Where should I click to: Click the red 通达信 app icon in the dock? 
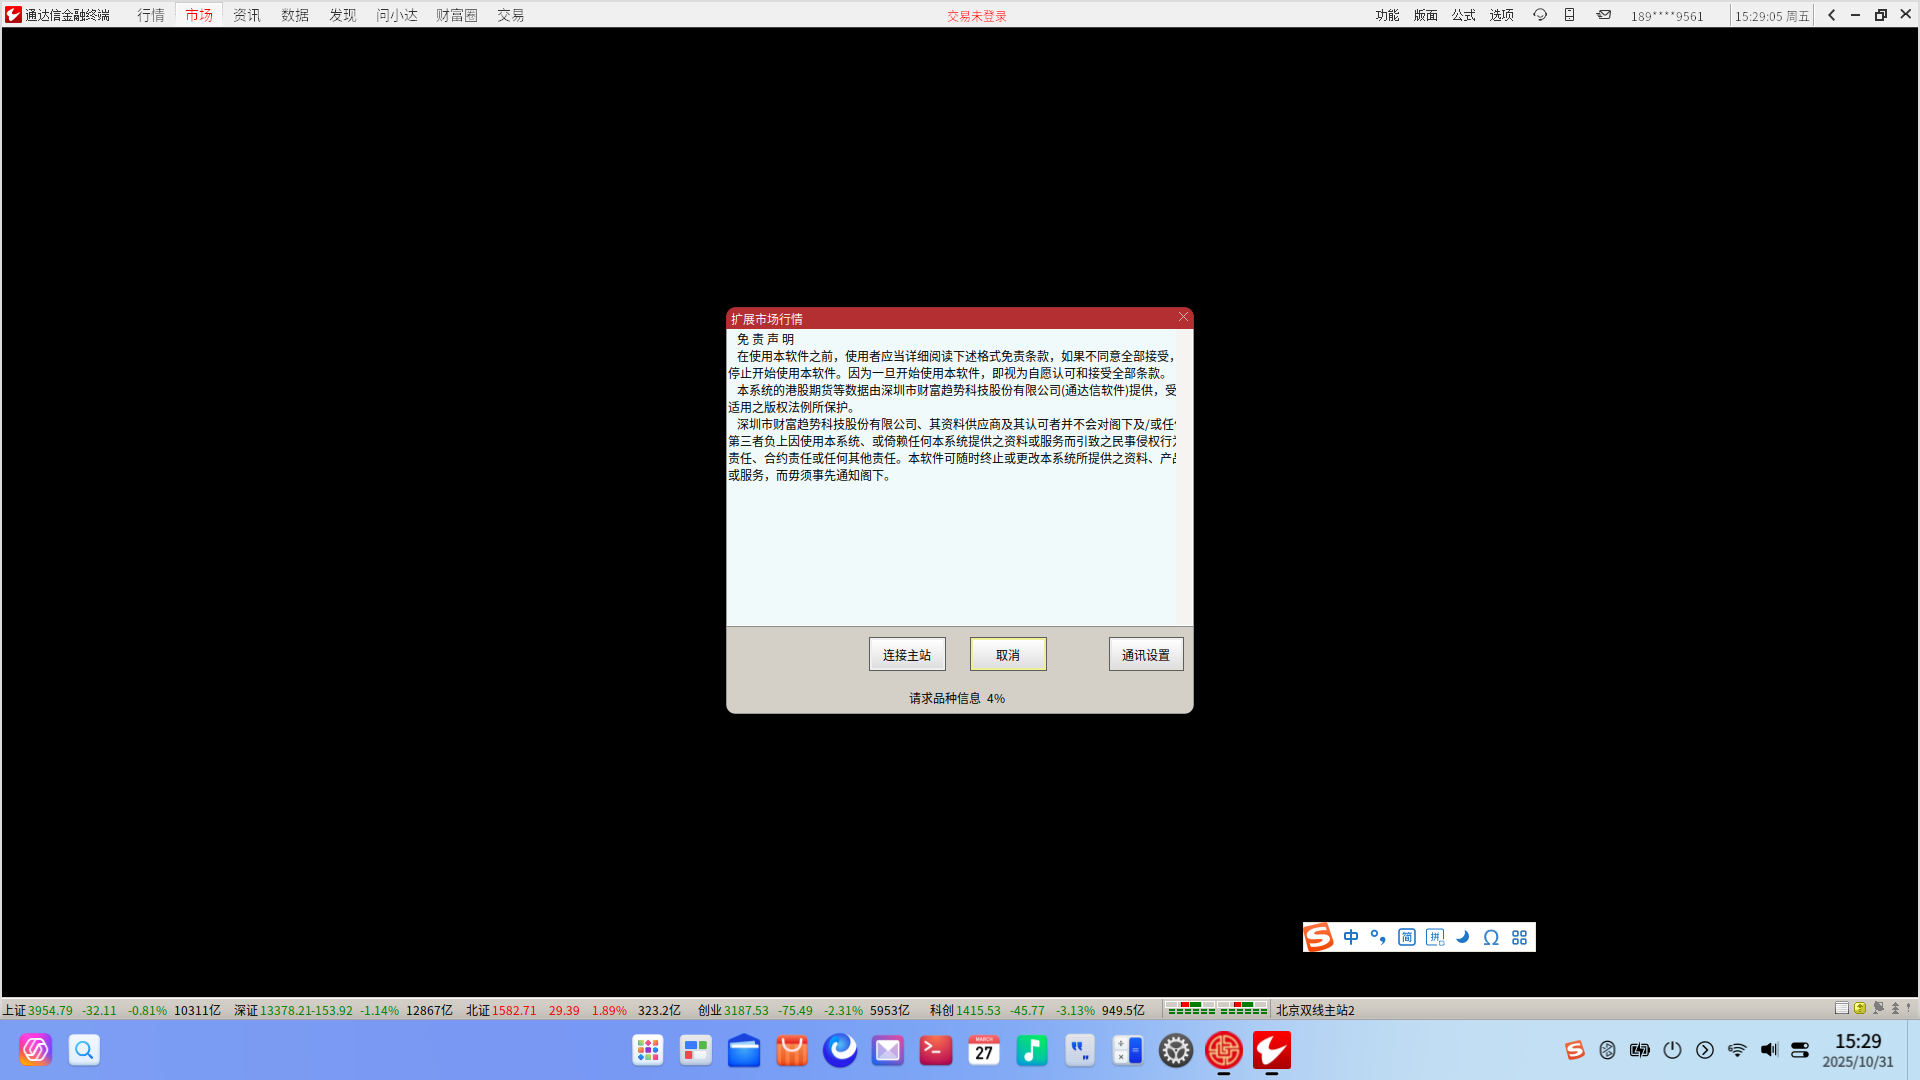[1272, 1050]
